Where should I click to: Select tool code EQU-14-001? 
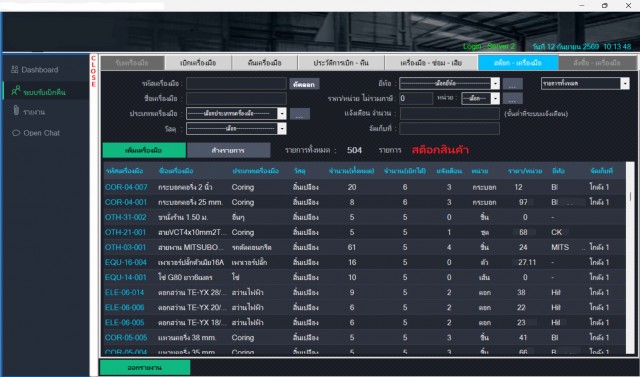pyautogui.click(x=126, y=277)
